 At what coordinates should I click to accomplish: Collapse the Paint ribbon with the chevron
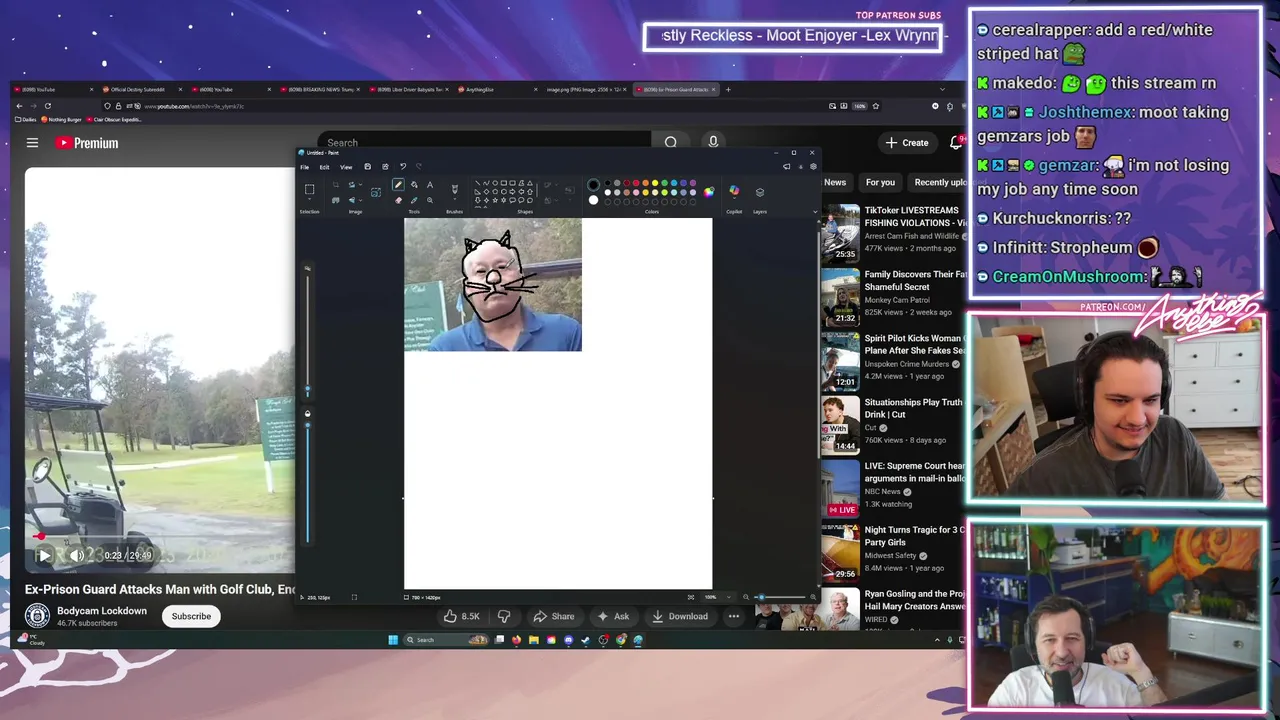click(x=815, y=211)
